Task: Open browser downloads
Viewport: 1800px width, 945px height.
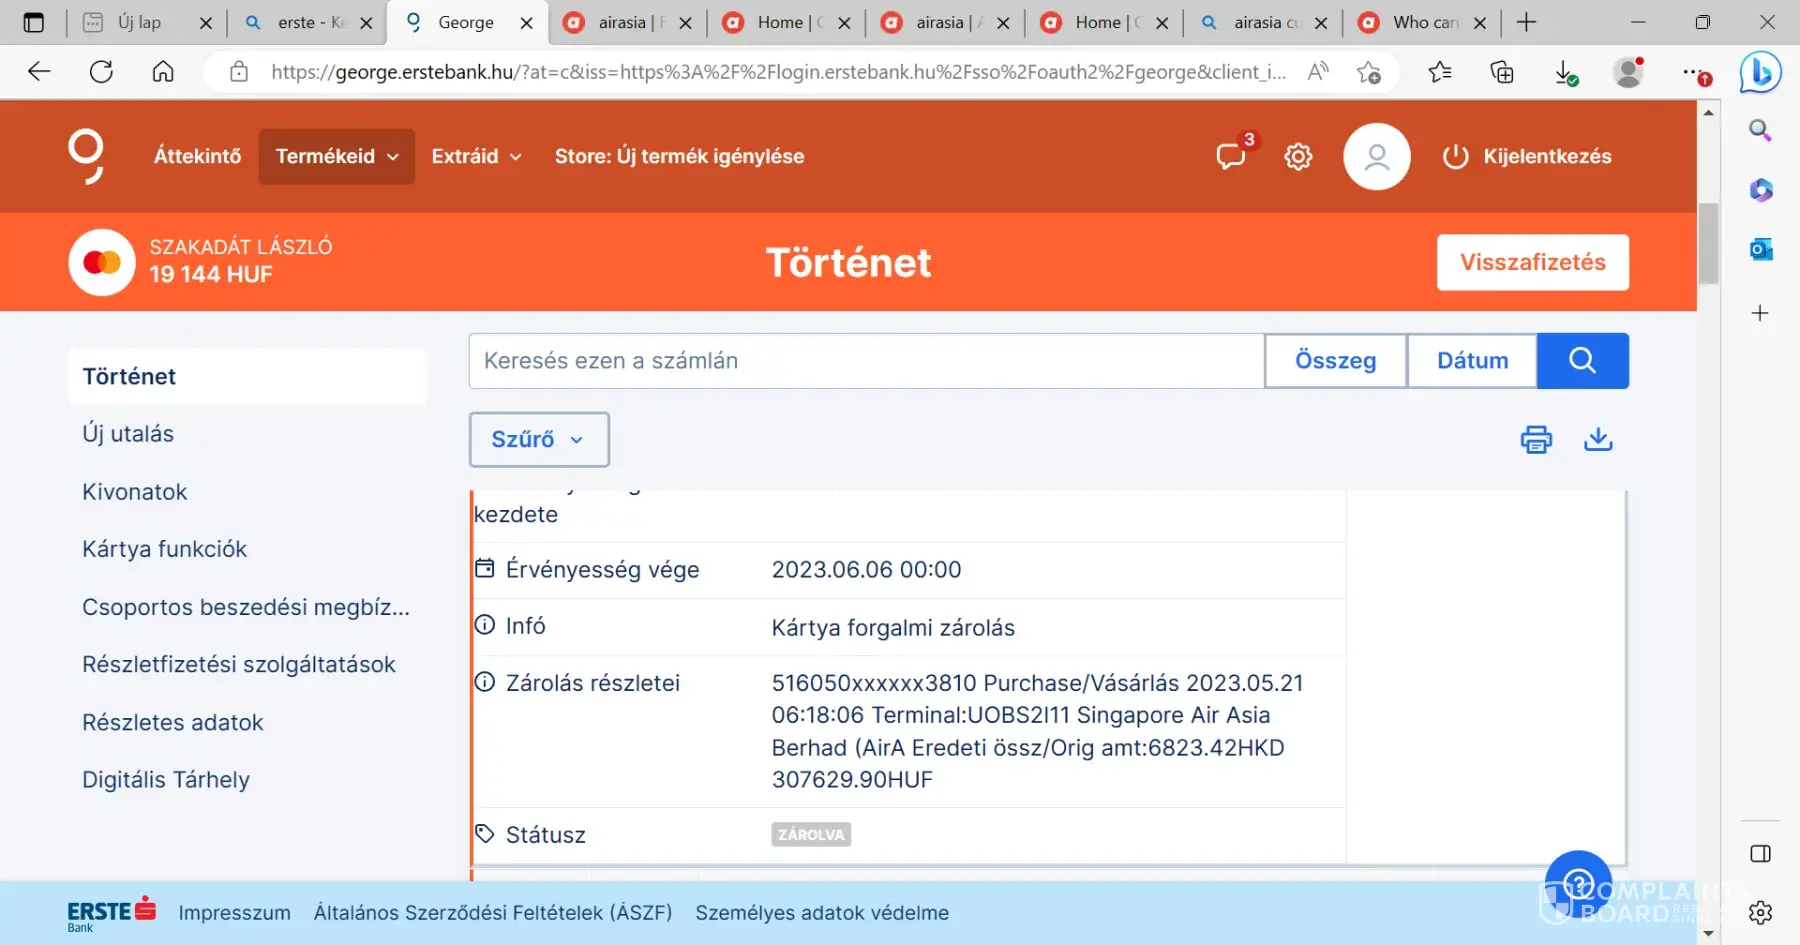Action: click(x=1566, y=73)
